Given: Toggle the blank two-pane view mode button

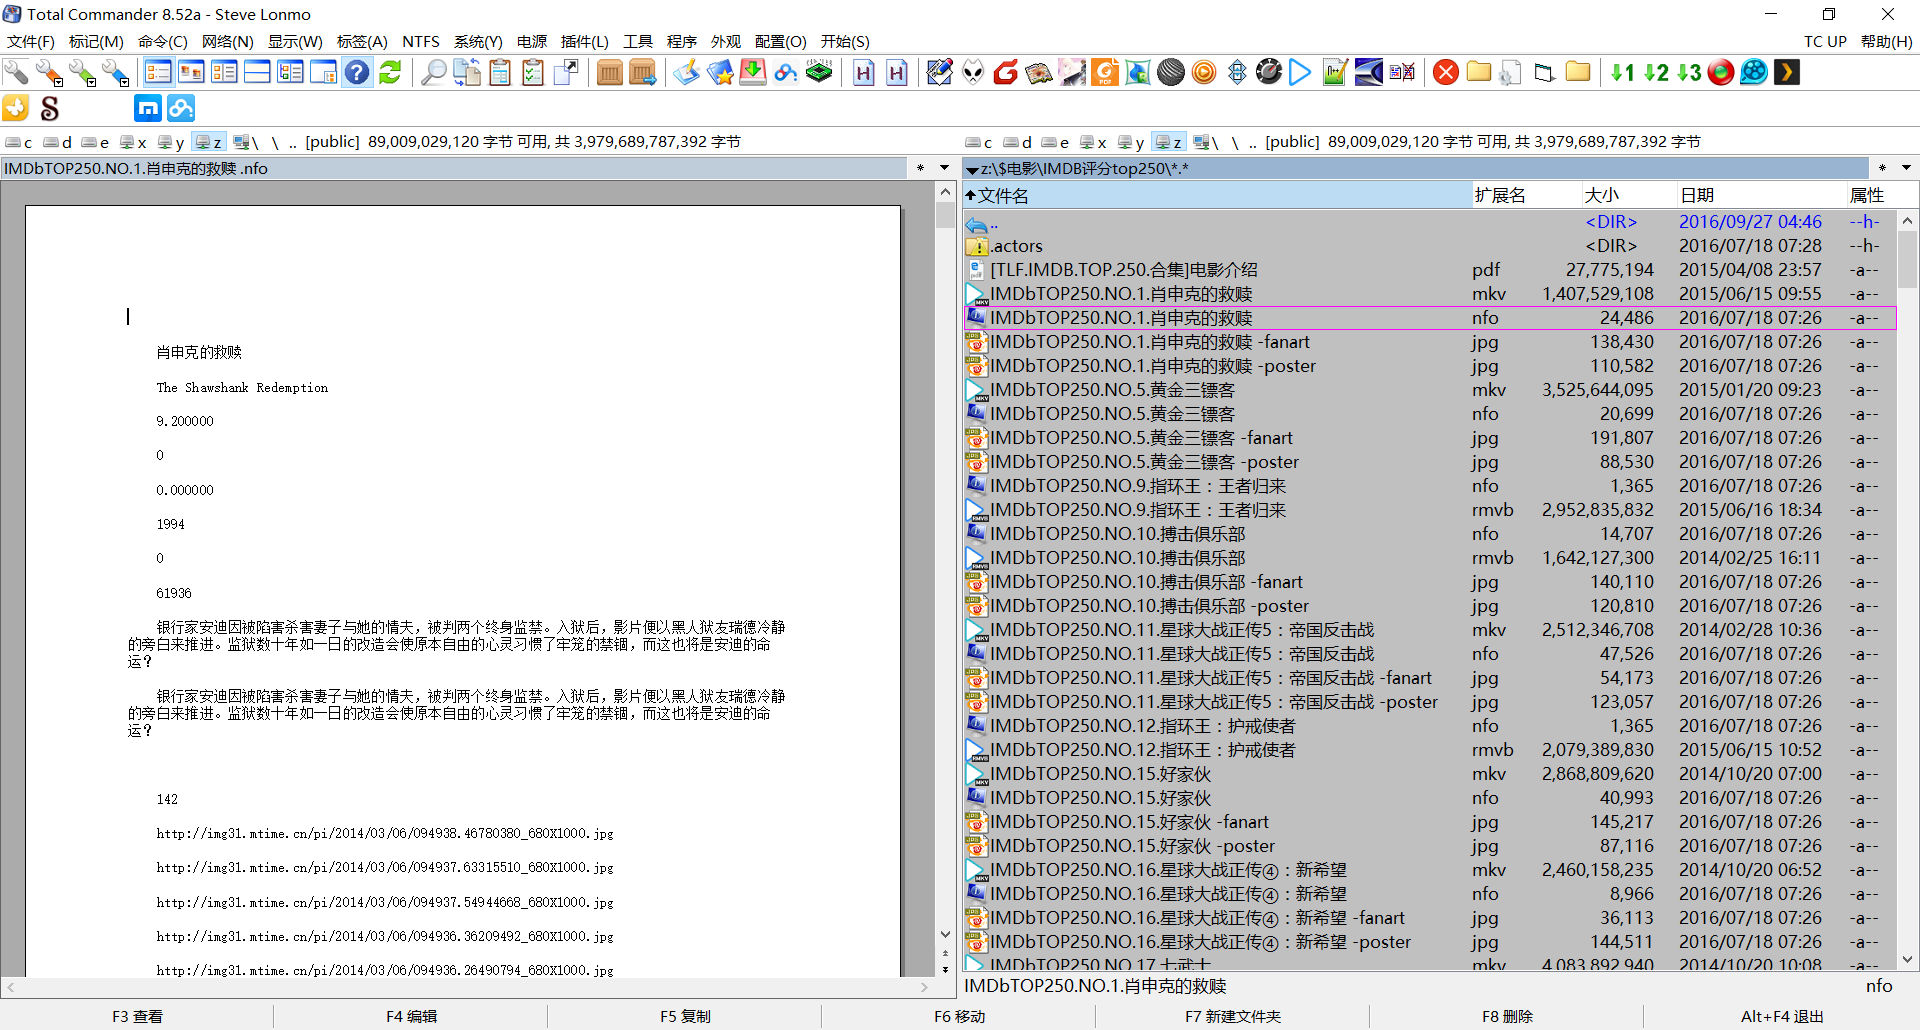Looking at the screenshot, I should pos(257,72).
